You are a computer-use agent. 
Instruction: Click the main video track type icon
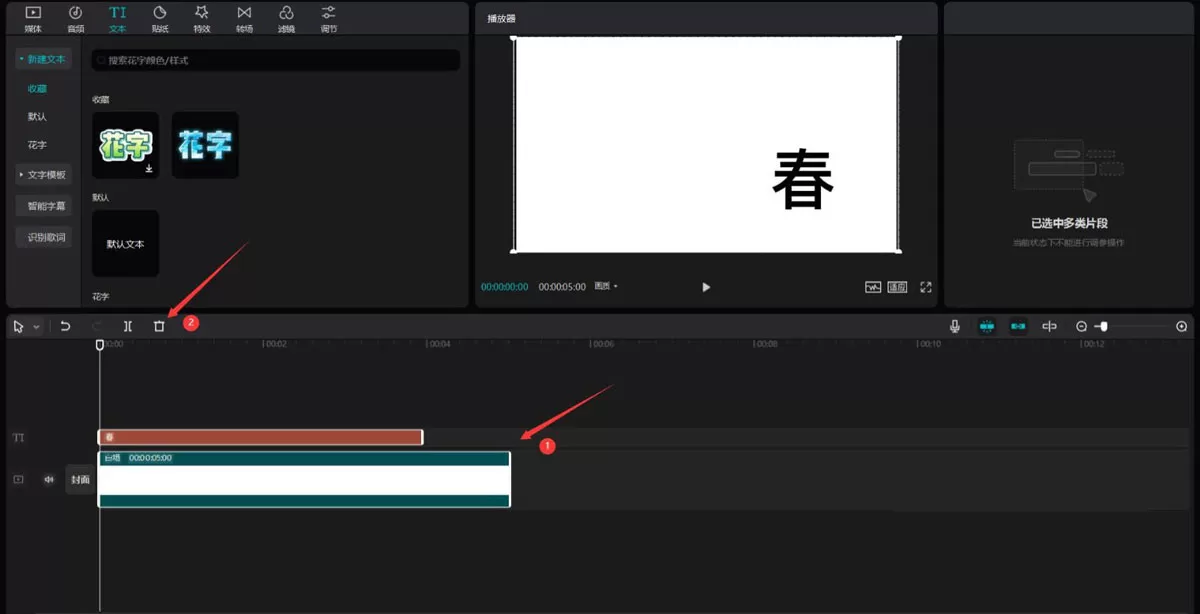tap(18, 480)
